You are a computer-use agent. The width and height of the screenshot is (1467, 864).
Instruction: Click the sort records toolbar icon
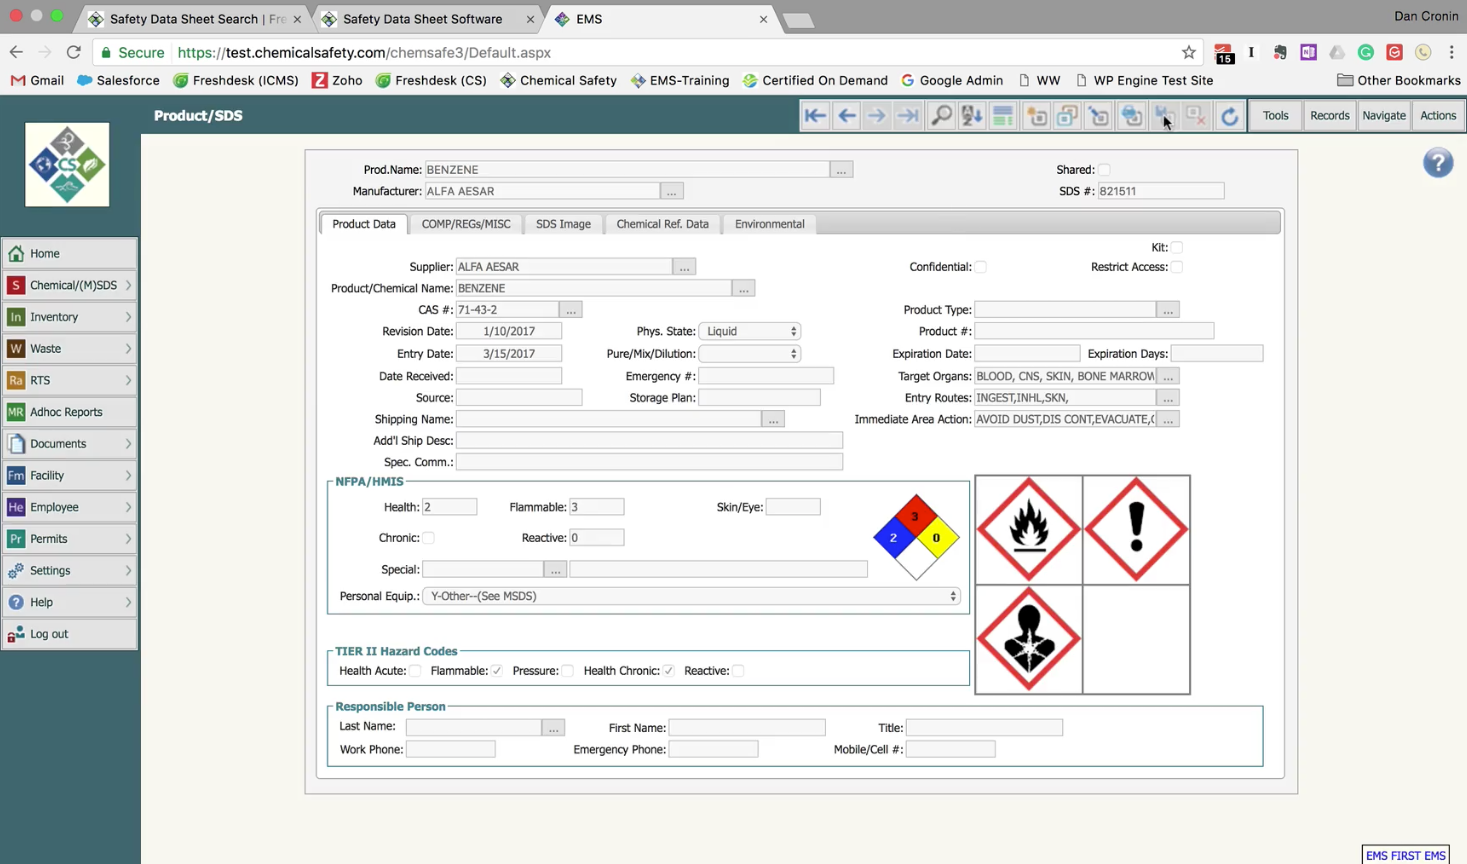971,116
